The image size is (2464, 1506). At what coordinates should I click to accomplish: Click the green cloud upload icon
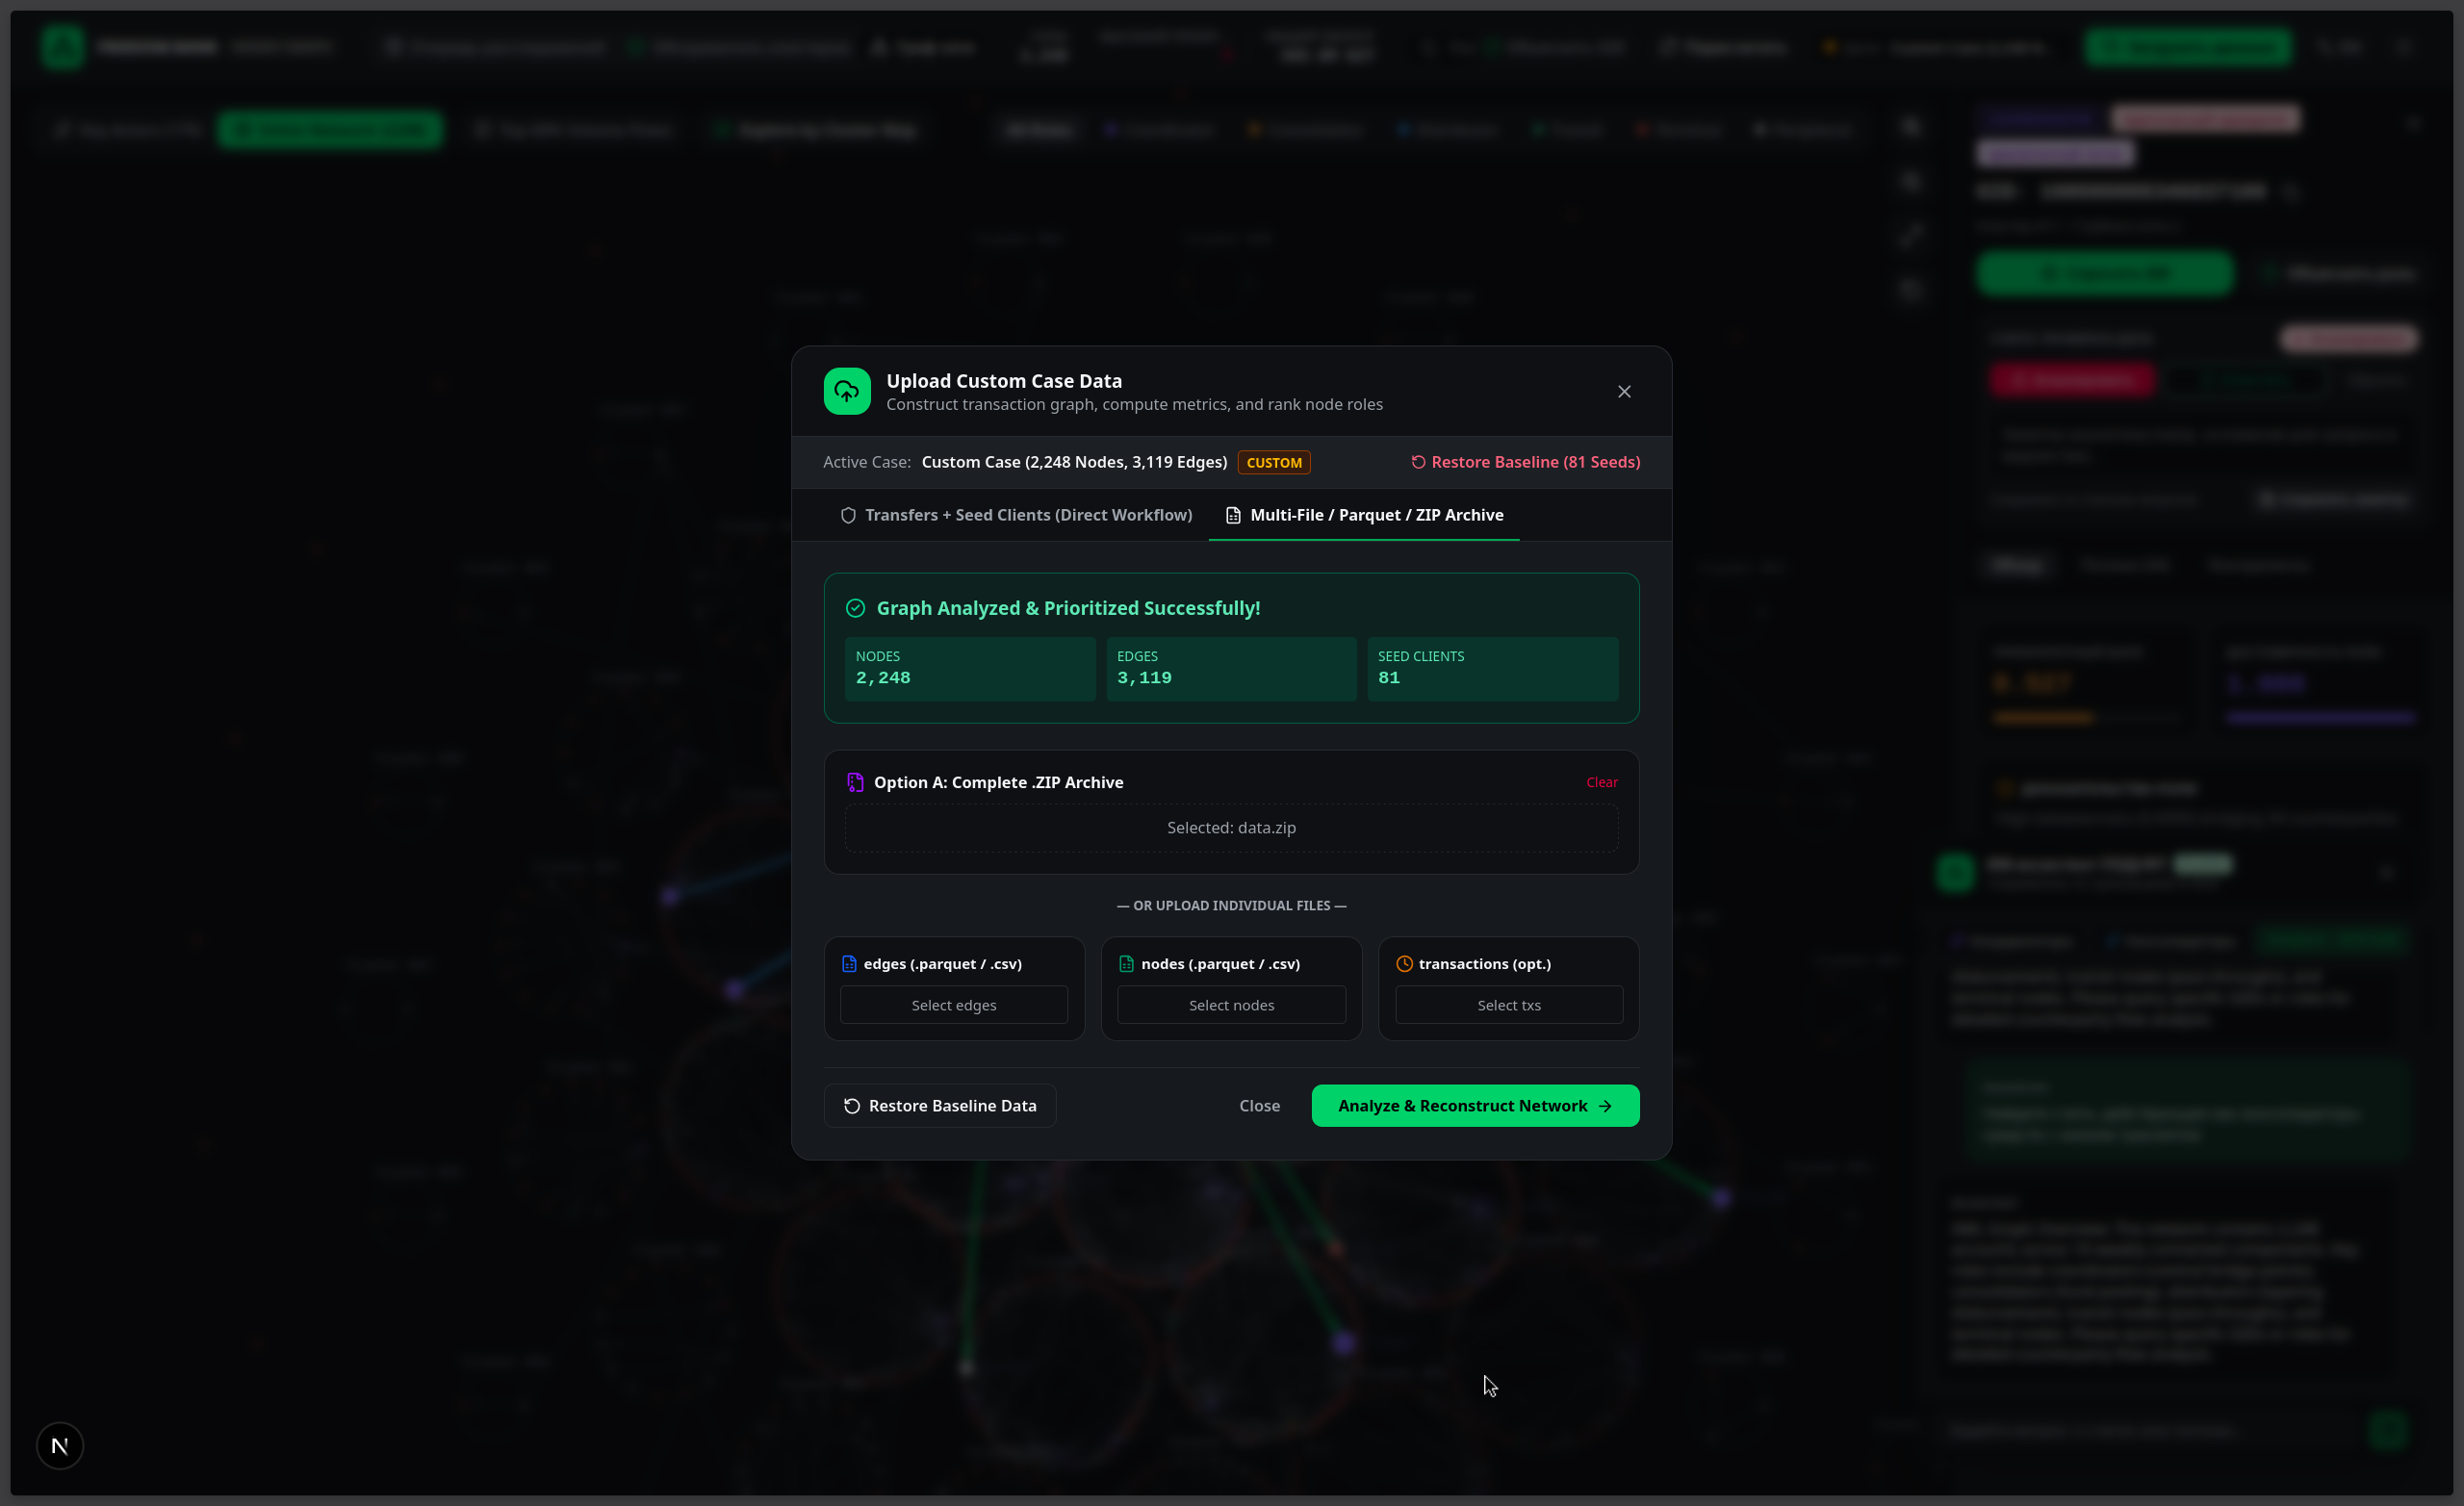click(x=847, y=391)
